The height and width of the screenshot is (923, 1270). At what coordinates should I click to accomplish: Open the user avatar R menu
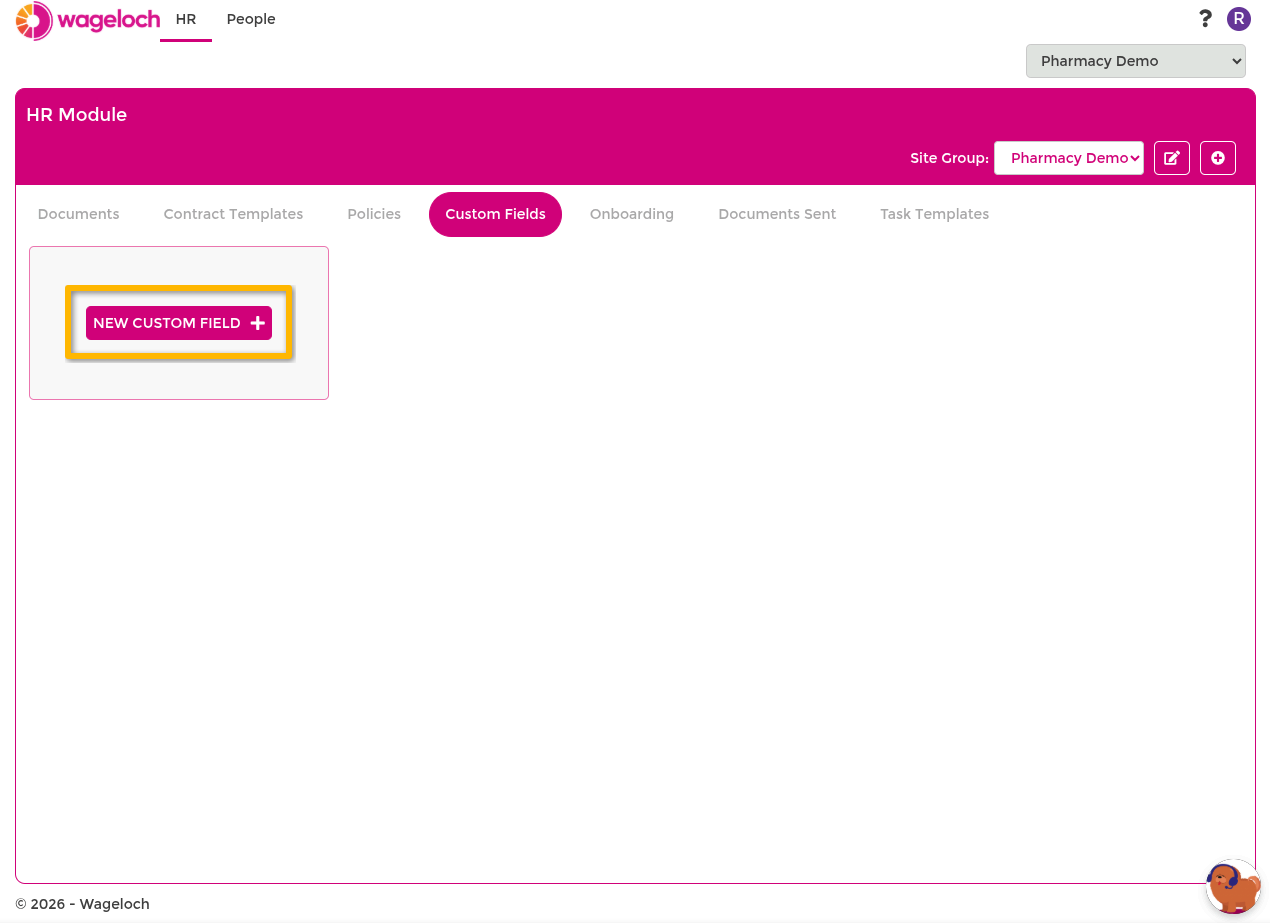[1239, 19]
